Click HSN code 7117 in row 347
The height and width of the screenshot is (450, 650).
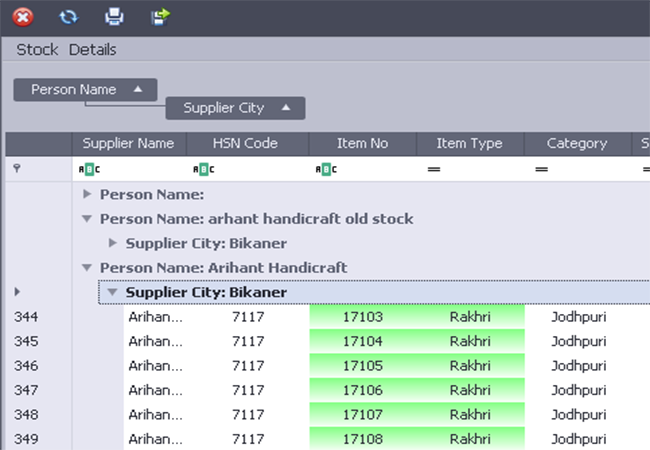pos(248,390)
